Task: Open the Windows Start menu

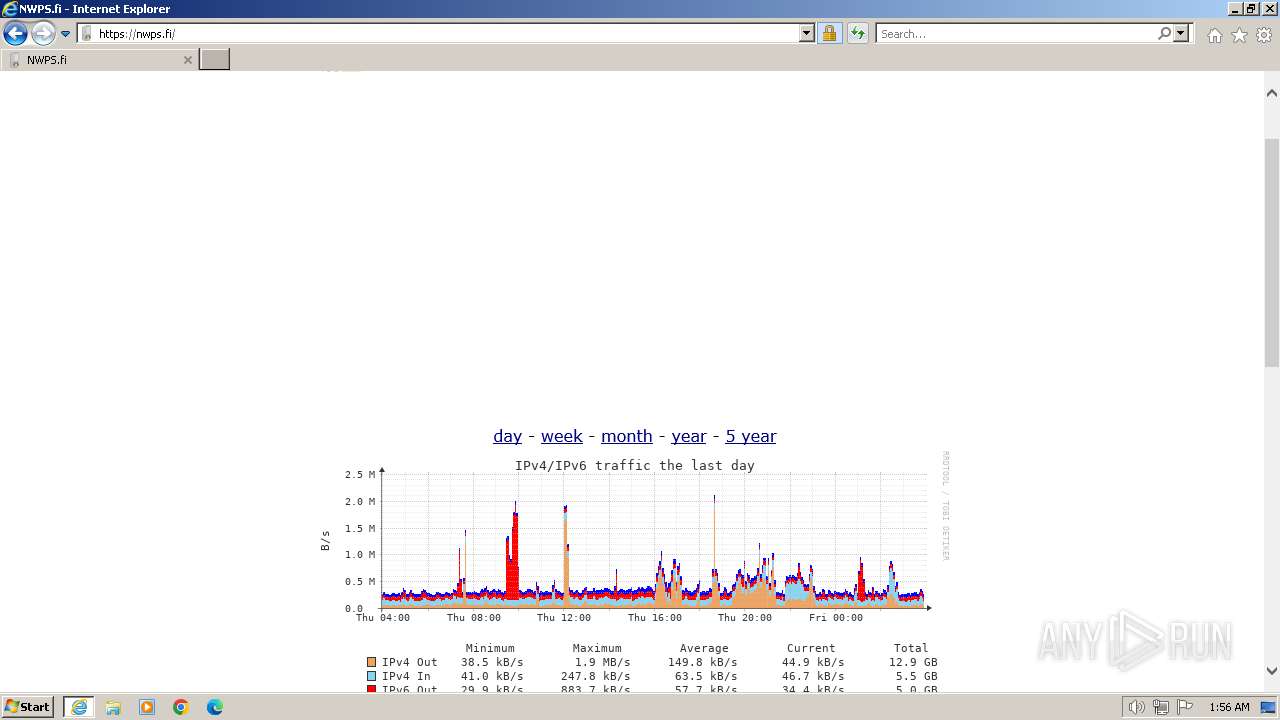Action: (28, 707)
